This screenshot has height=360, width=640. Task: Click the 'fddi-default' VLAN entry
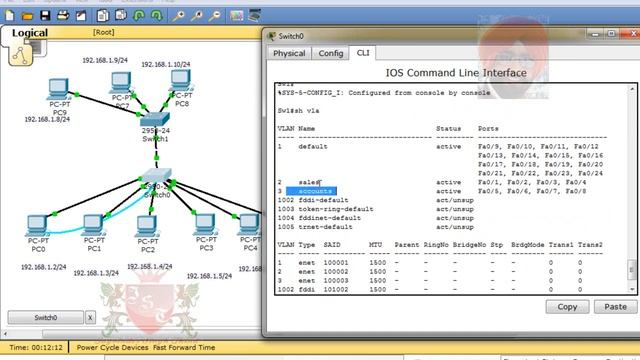point(323,200)
